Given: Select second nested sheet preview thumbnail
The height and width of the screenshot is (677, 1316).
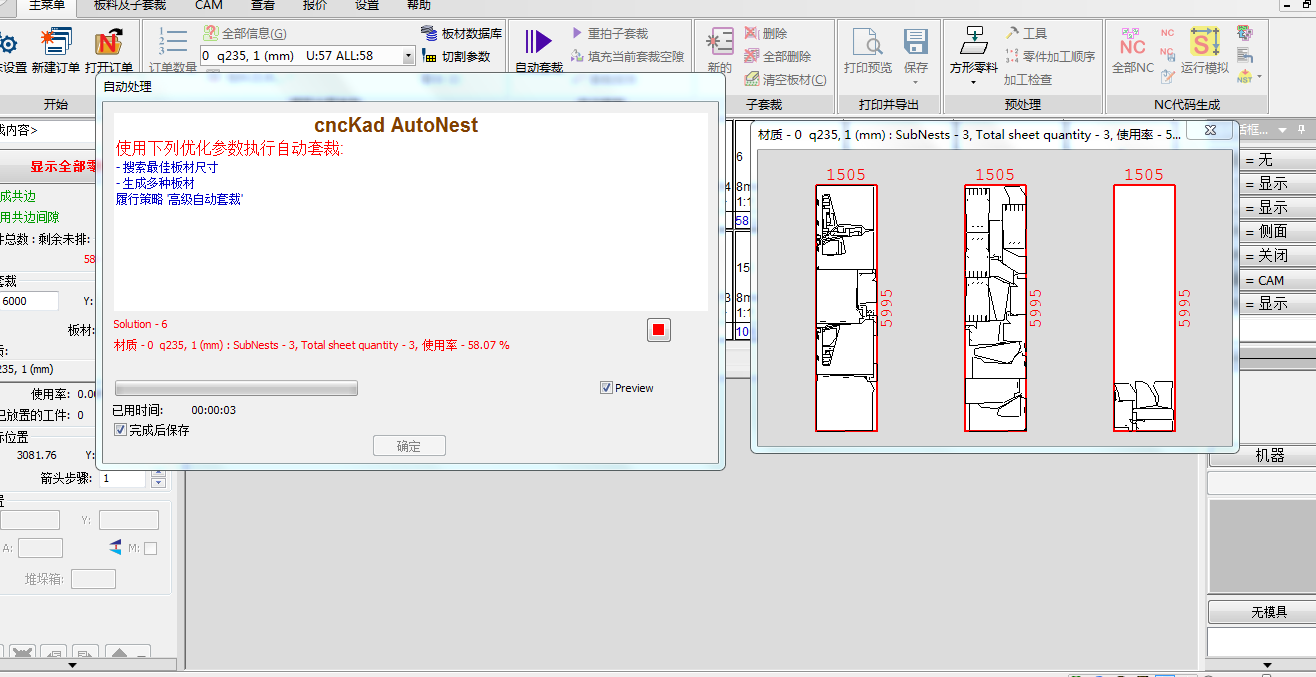Looking at the screenshot, I should [x=995, y=308].
